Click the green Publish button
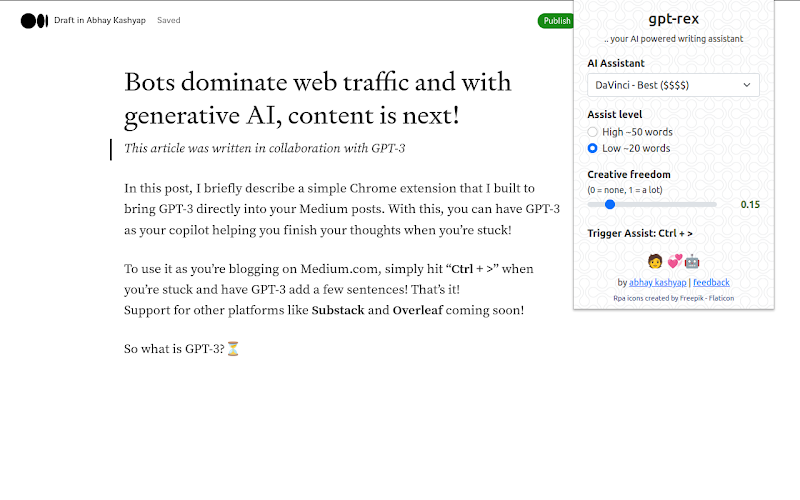The image size is (800, 500). tap(556, 21)
